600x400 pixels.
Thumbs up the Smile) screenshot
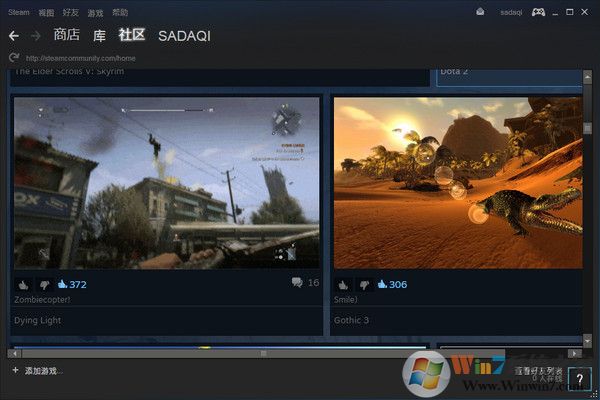pyautogui.click(x=343, y=285)
